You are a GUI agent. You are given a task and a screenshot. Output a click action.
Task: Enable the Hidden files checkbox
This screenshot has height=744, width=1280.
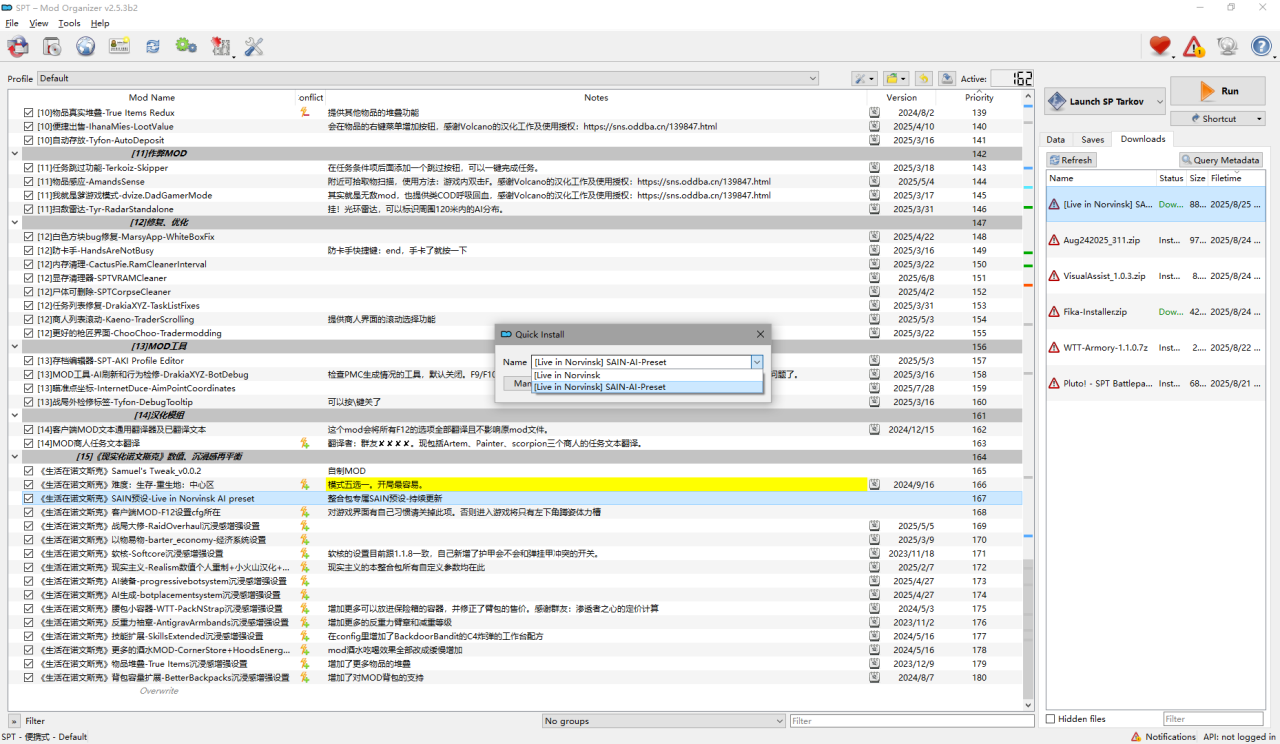tap(1051, 719)
